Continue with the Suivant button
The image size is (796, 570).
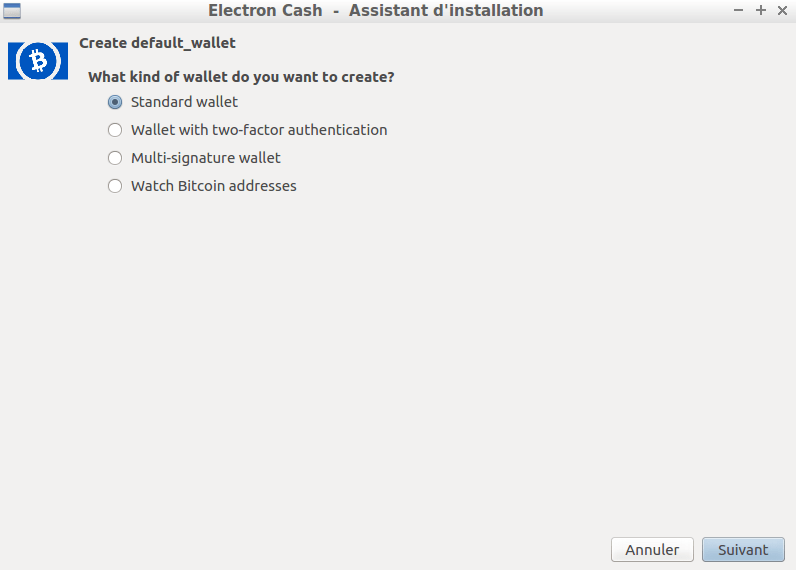coord(743,550)
